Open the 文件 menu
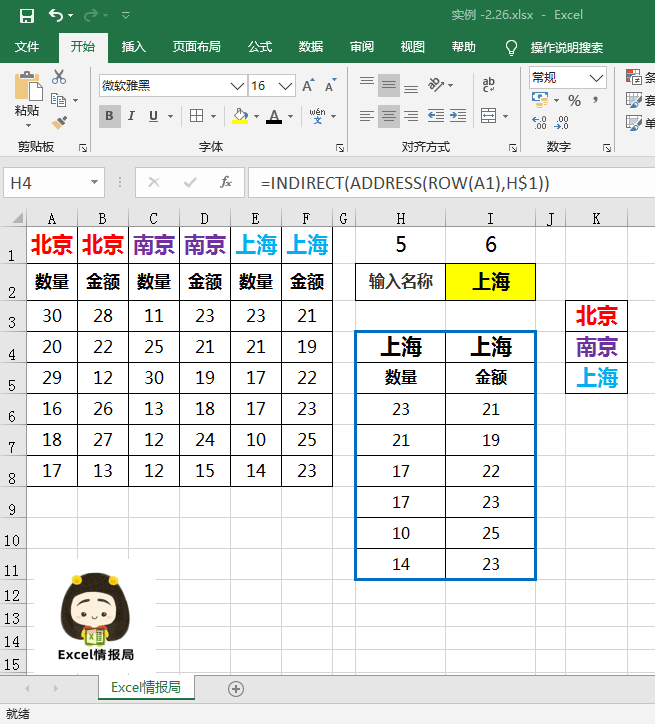Viewport: 655px width, 724px height. coord(27,47)
